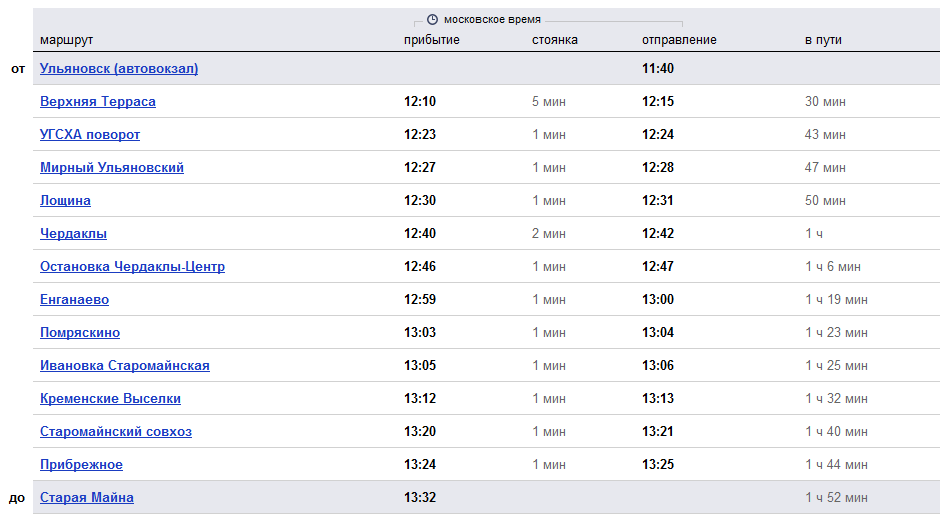
Task: Open the Лощина stop link
Action: pyautogui.click(x=65, y=201)
